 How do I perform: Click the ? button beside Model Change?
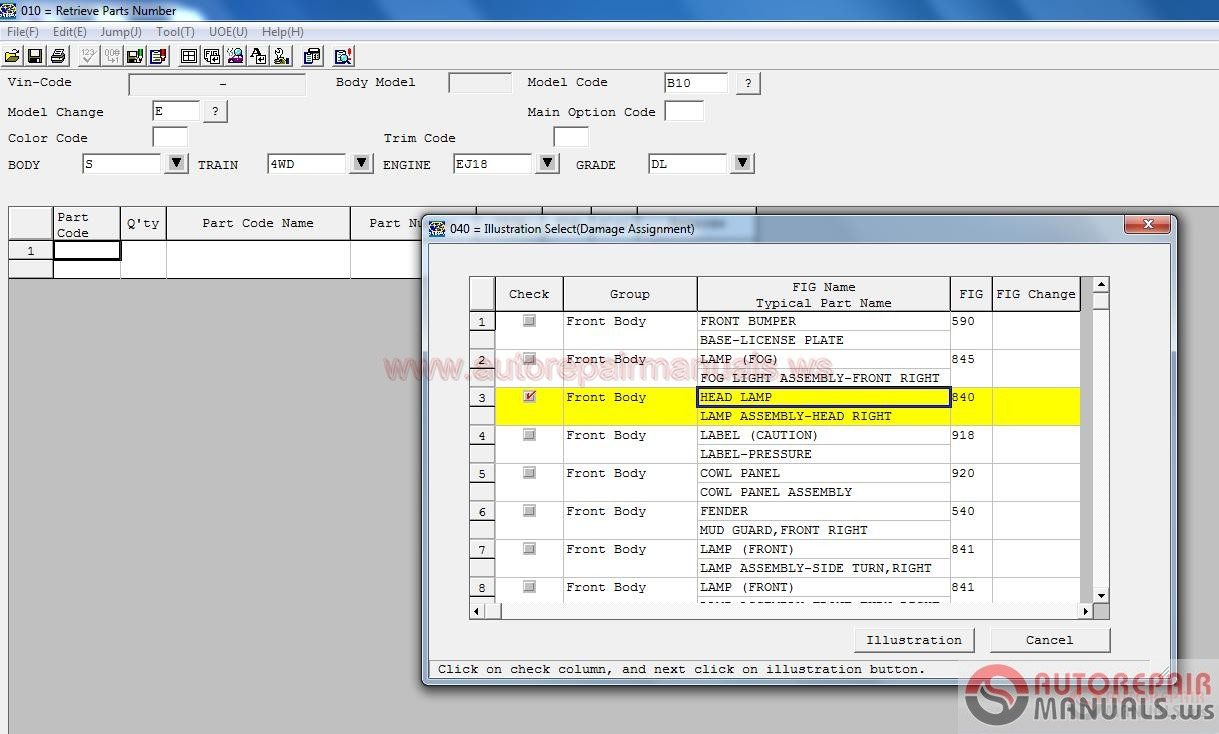tap(215, 111)
